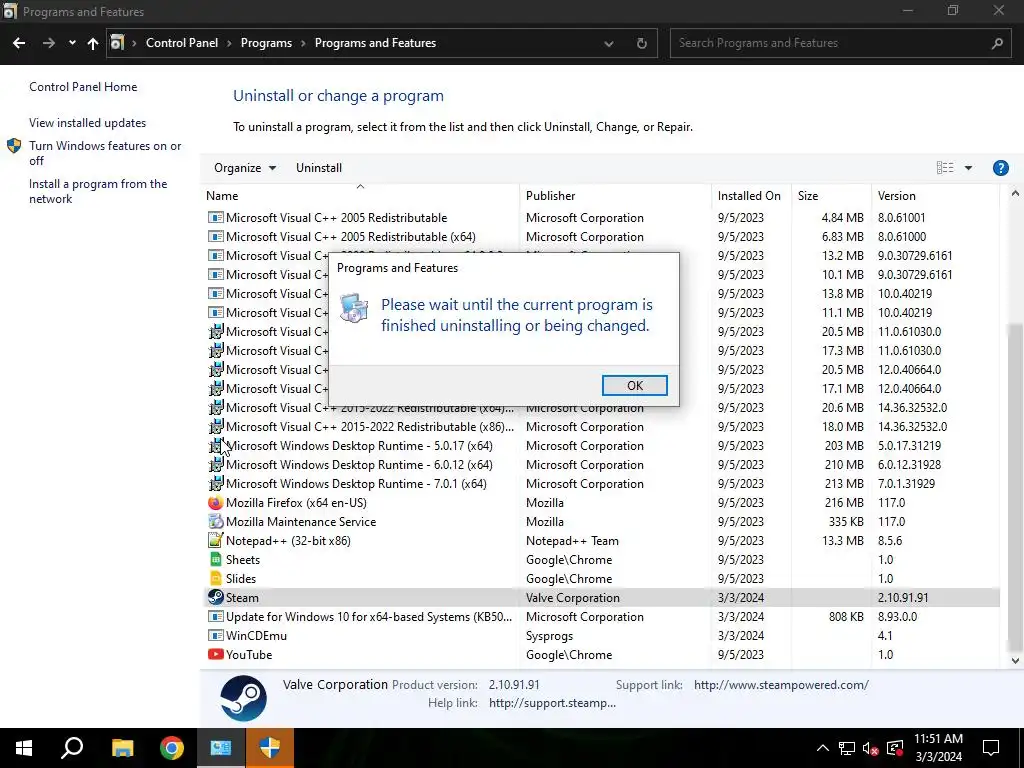Open Control Panel Home link
1024x768 pixels.
[83, 87]
